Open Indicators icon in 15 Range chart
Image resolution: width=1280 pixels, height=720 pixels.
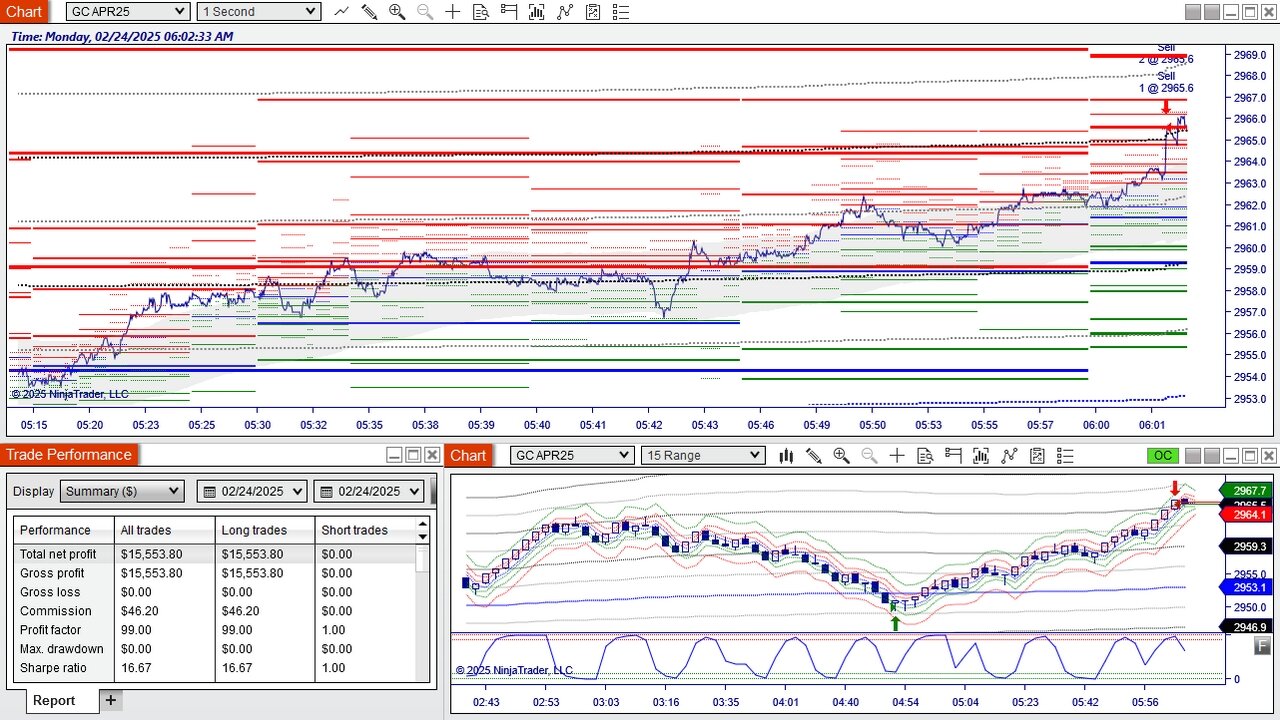tap(1009, 456)
